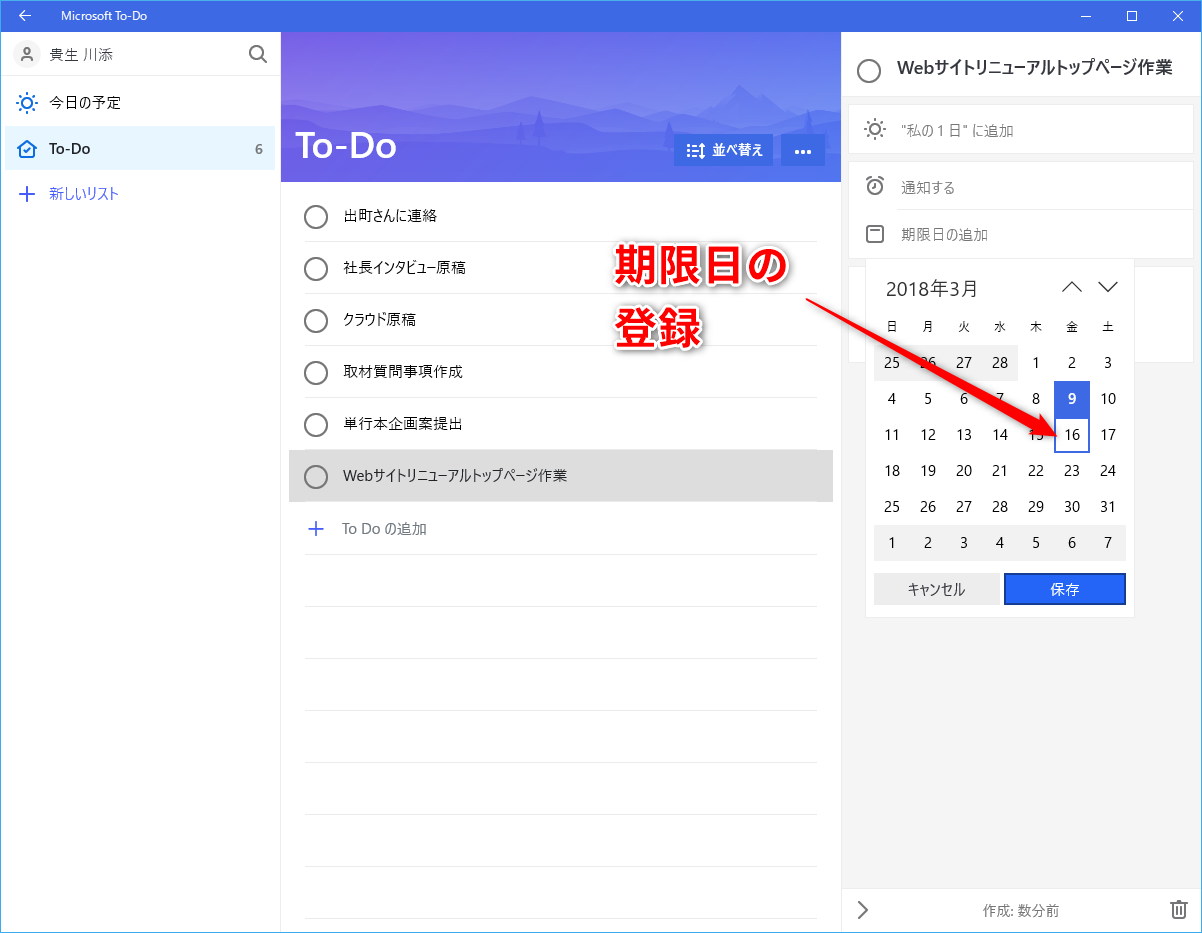Select March 16 in the calendar
Image resolution: width=1202 pixels, height=933 pixels.
pyautogui.click(x=1072, y=435)
